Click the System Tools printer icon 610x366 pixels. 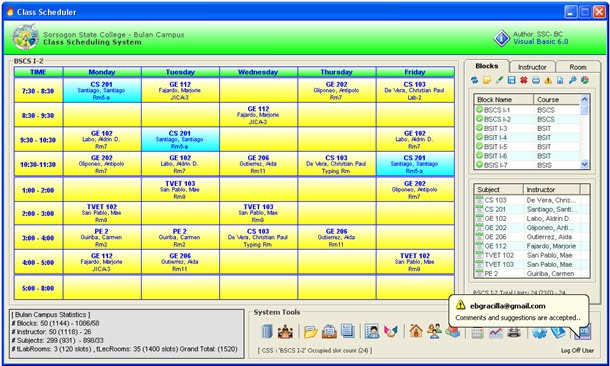(x=514, y=333)
